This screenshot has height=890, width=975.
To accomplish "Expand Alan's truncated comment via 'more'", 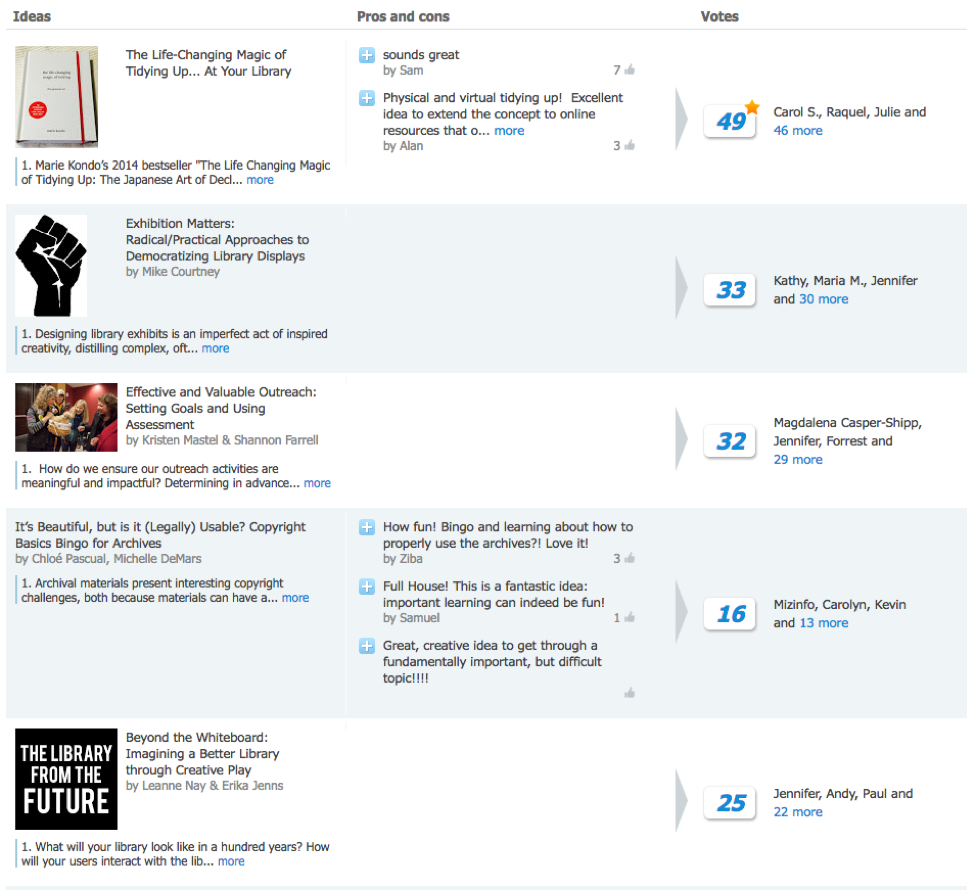I will [509, 131].
